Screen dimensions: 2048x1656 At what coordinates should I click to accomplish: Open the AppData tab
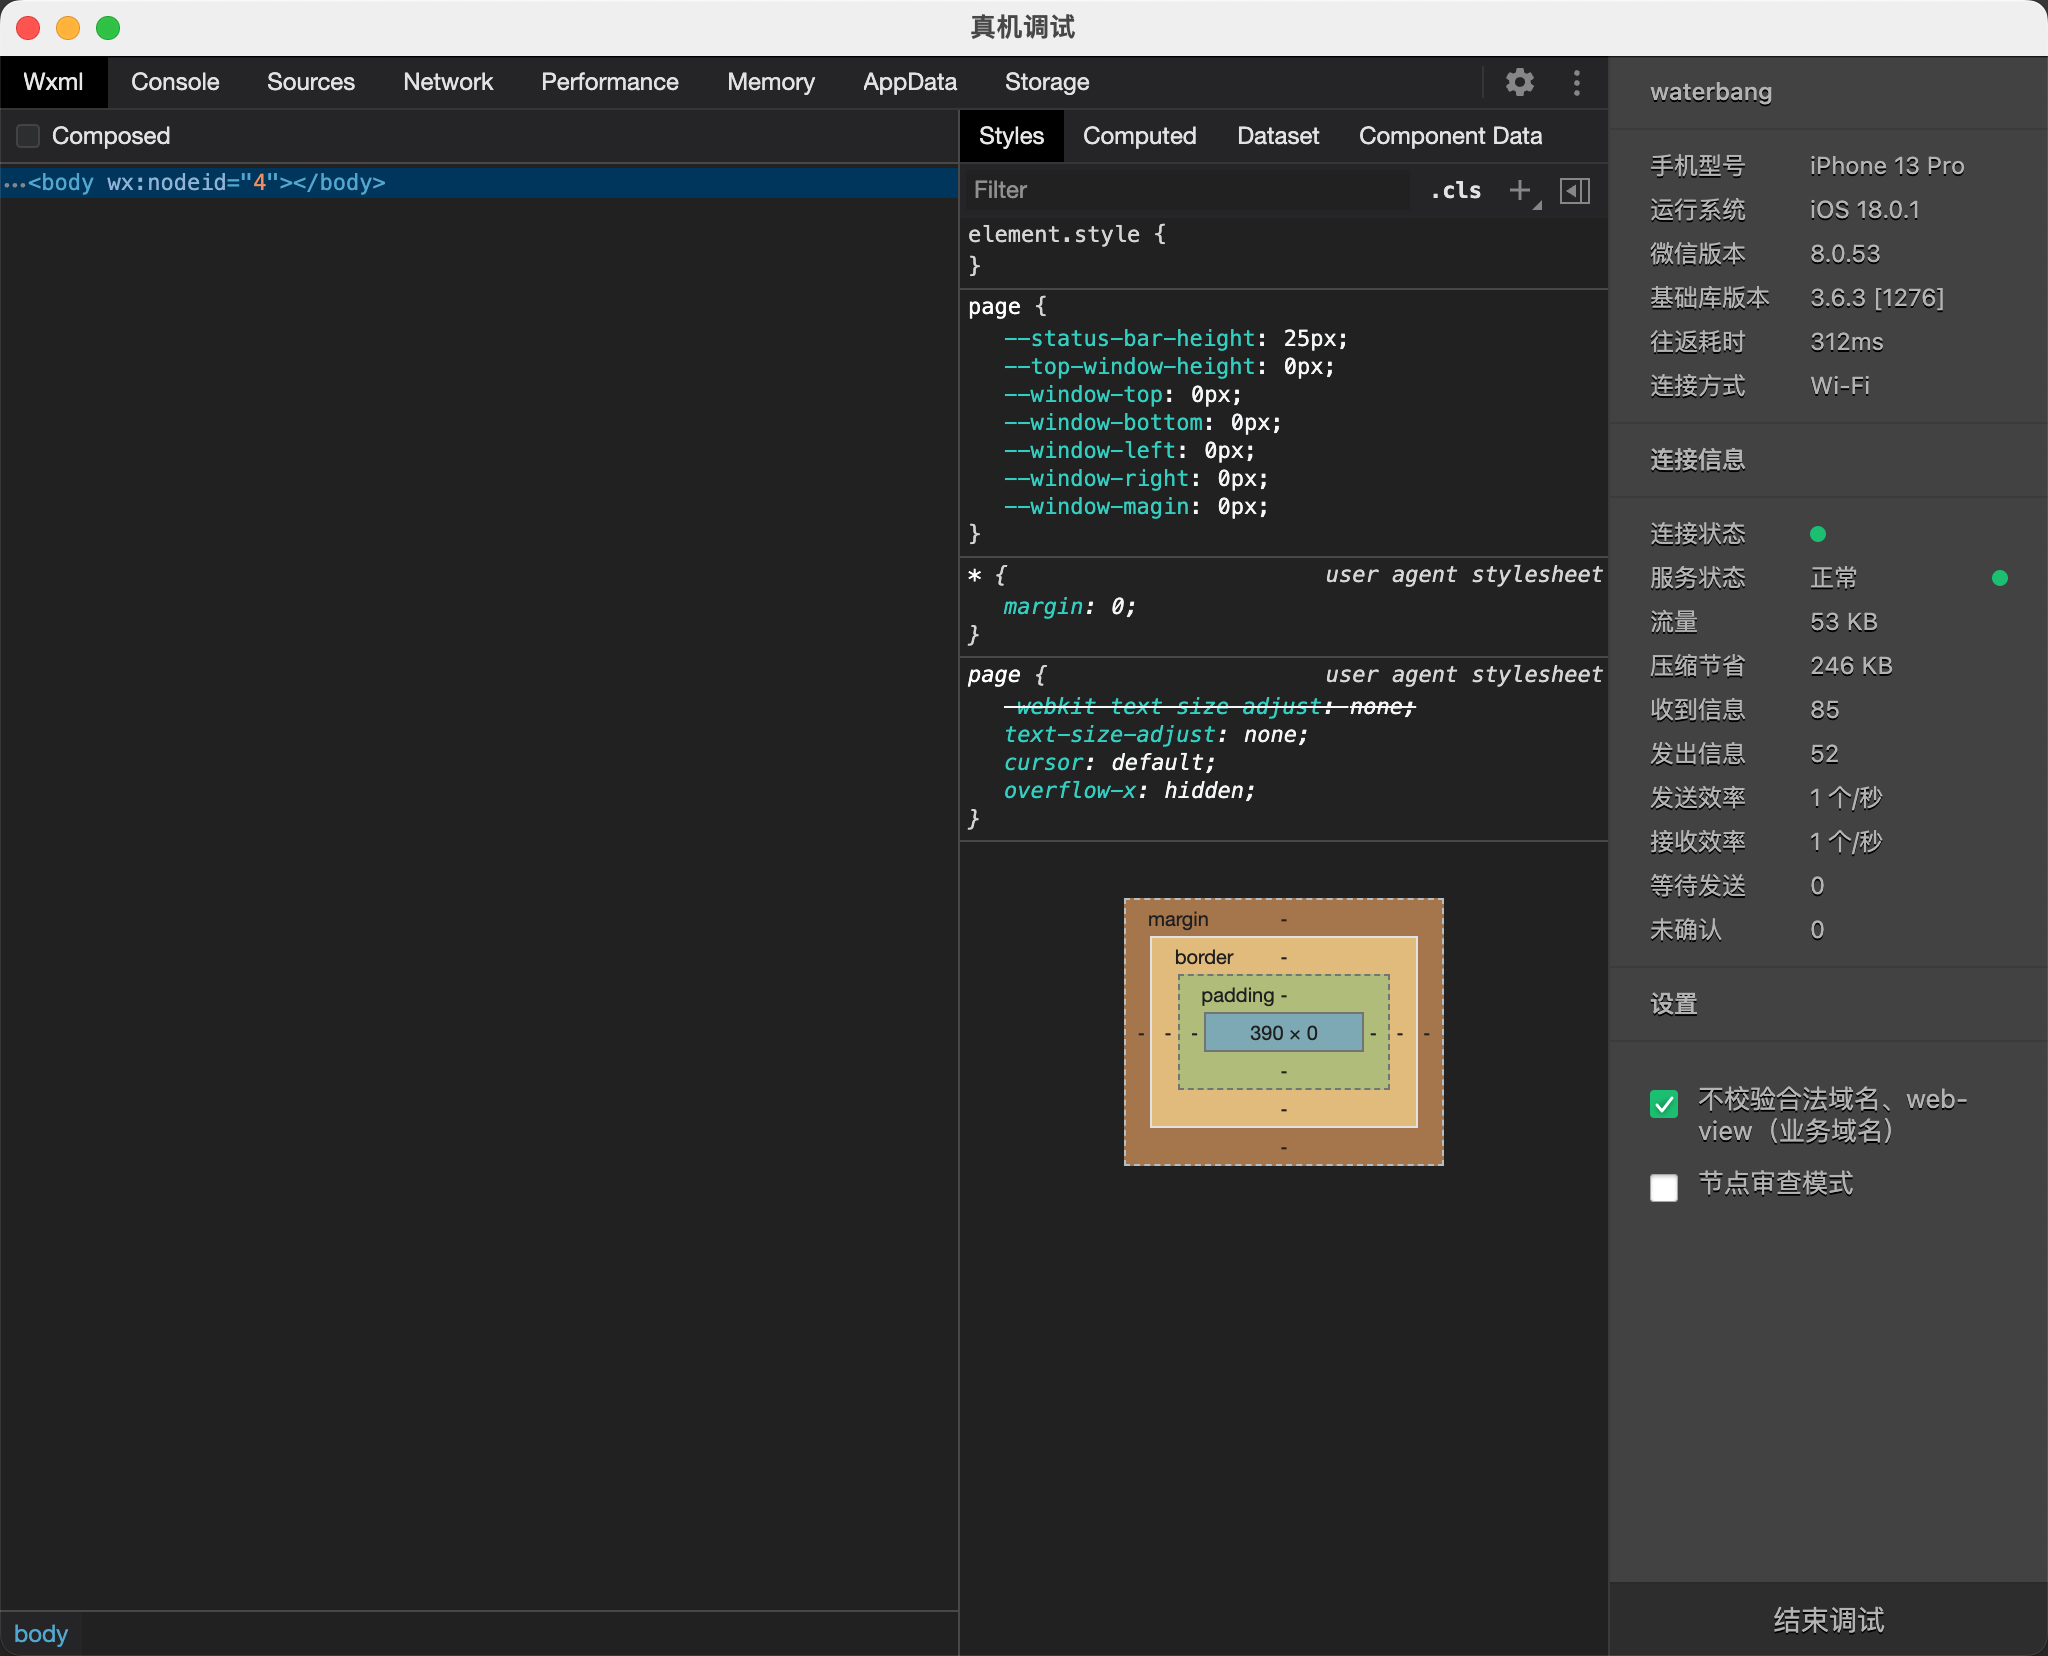[909, 82]
